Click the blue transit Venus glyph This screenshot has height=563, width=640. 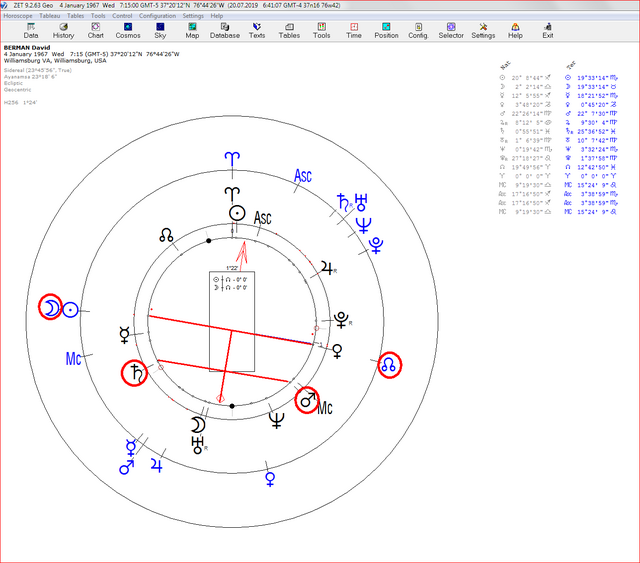tap(270, 479)
